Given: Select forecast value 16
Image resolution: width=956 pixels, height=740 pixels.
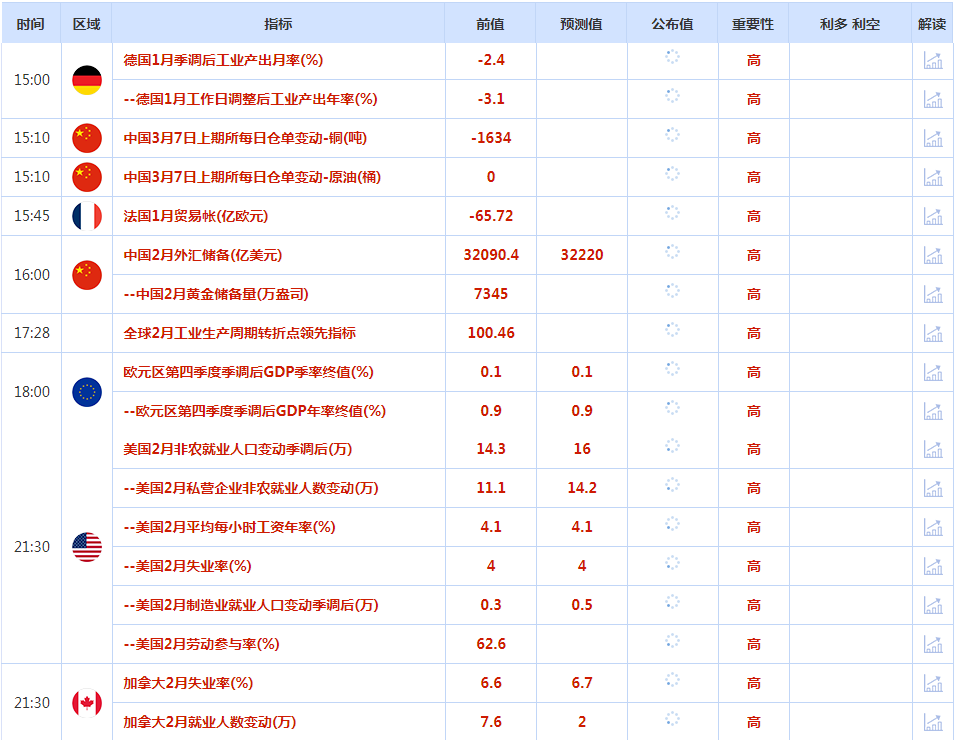Looking at the screenshot, I should tap(582, 449).
